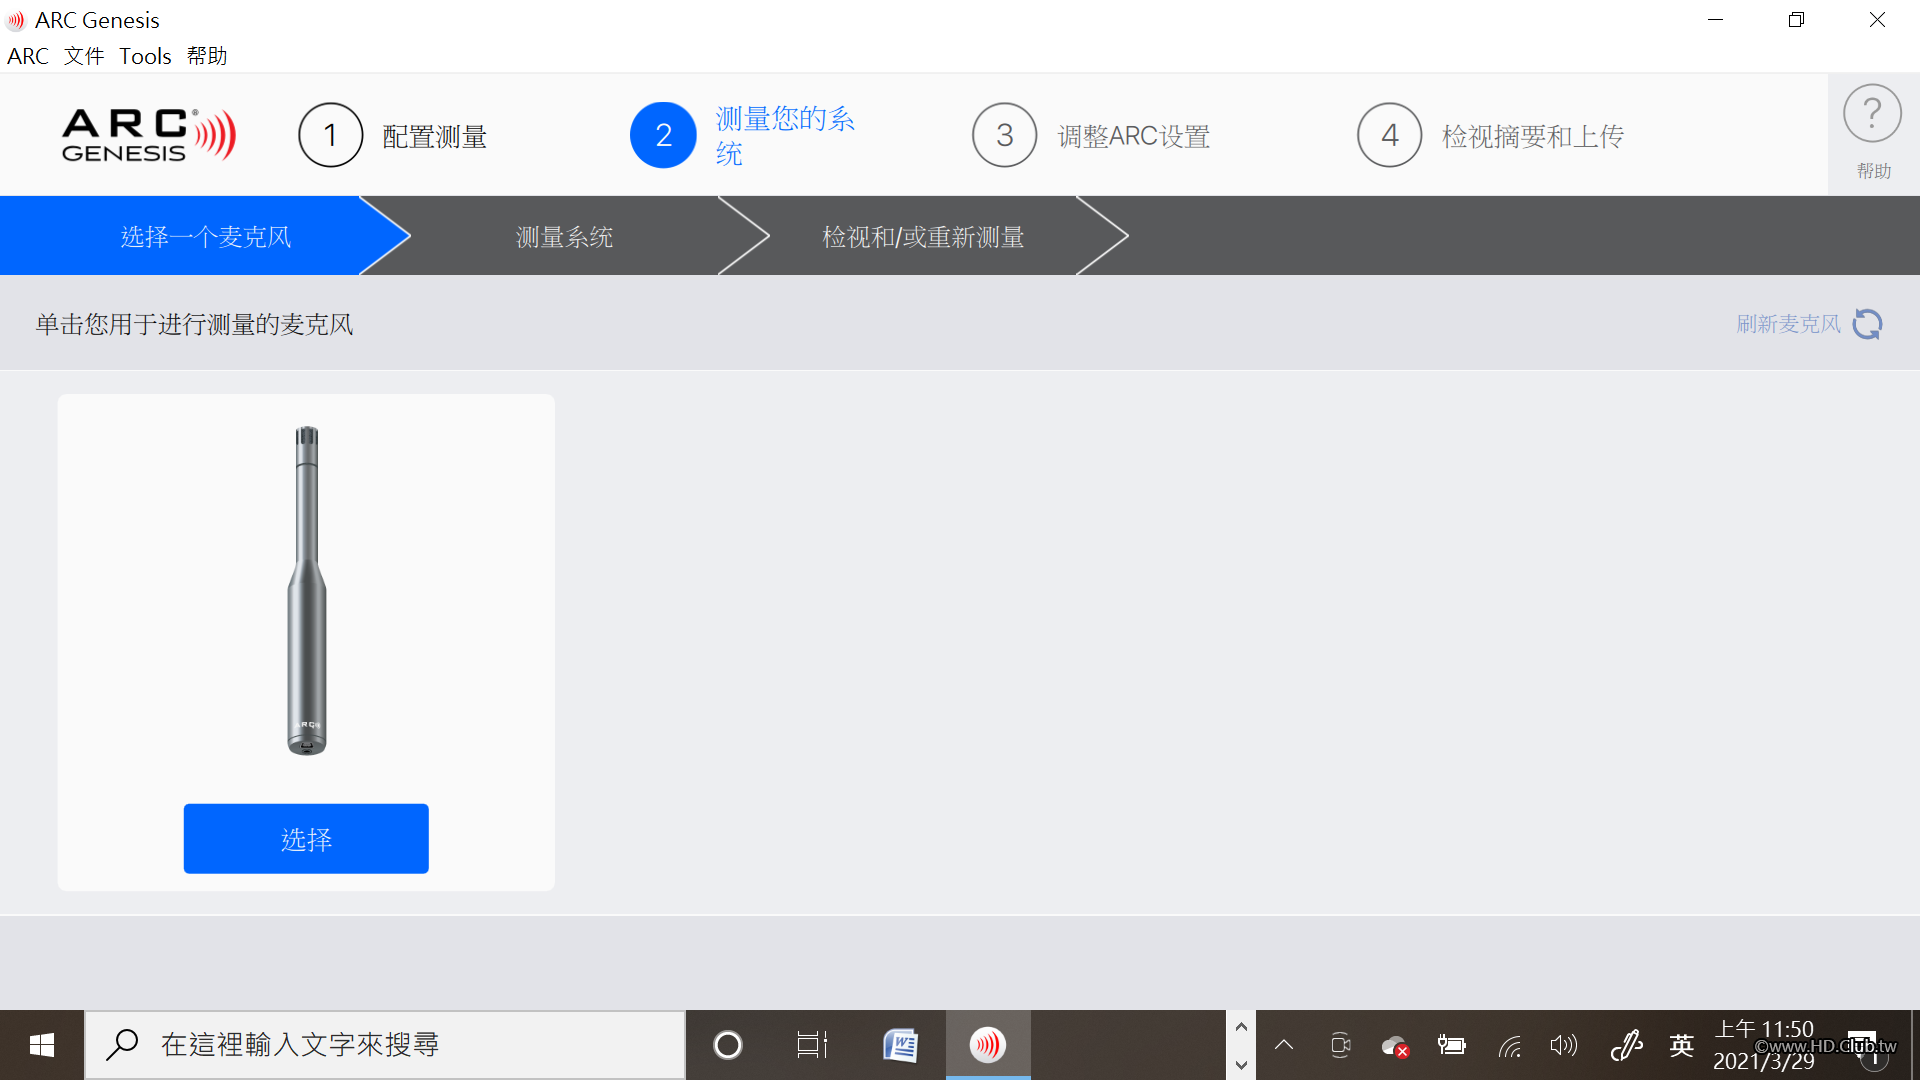1920x1080 pixels.
Task: Select step 1 circle 配置测量
Action: pos(330,135)
